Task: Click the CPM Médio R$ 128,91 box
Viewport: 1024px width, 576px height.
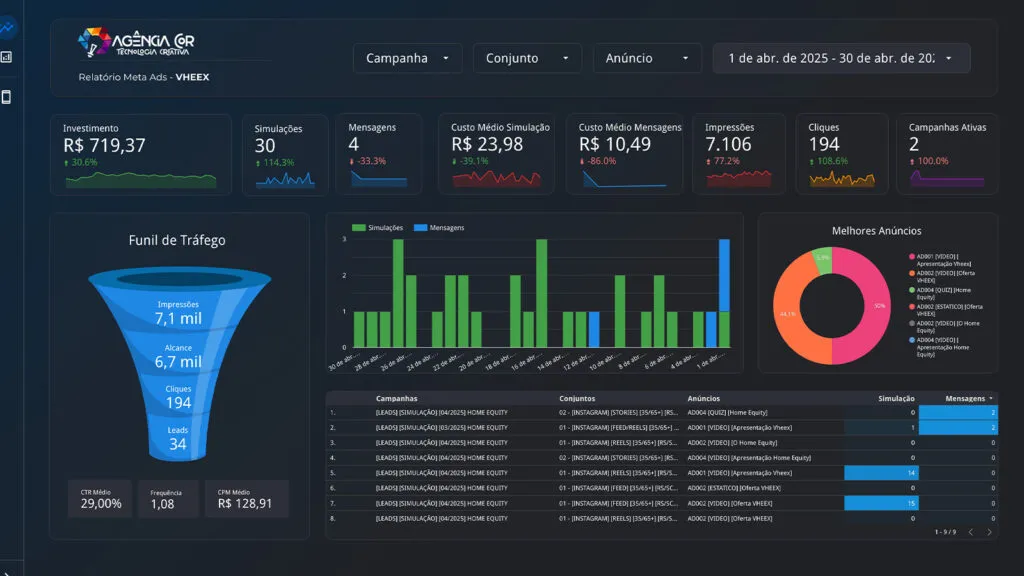Action: pyautogui.click(x=246, y=499)
